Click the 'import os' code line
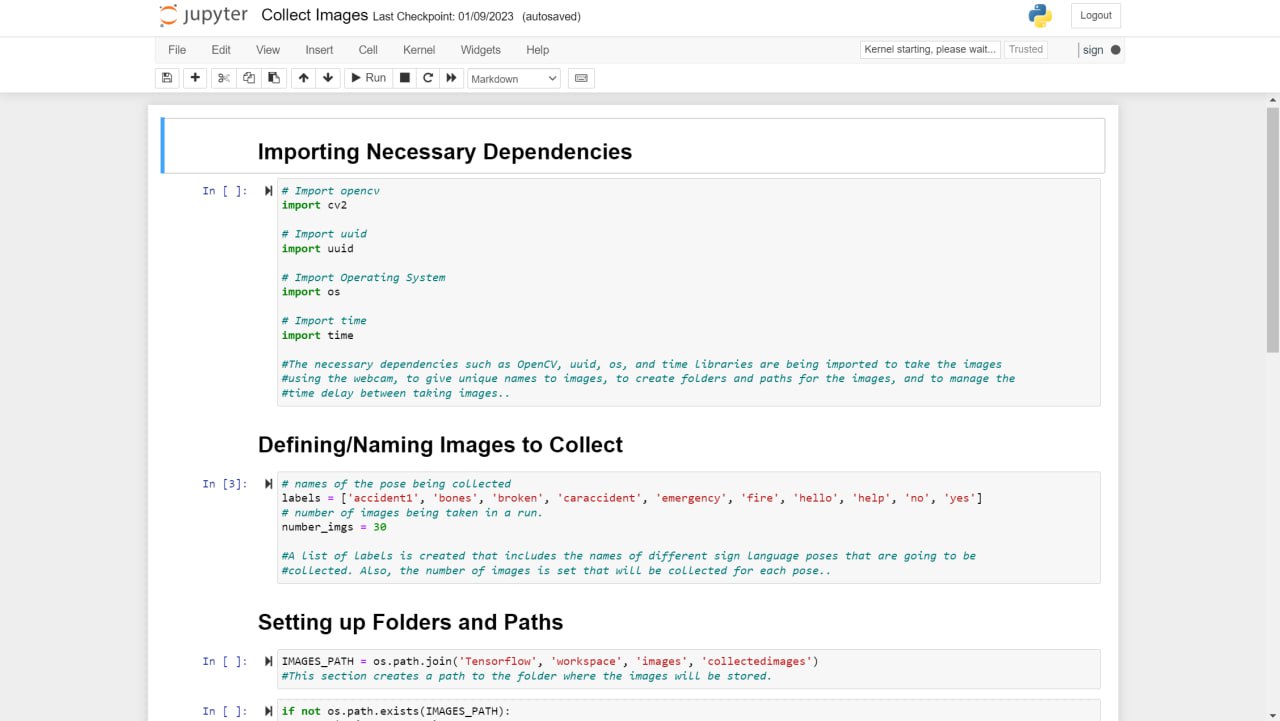The width and height of the screenshot is (1280, 721). coord(311,292)
